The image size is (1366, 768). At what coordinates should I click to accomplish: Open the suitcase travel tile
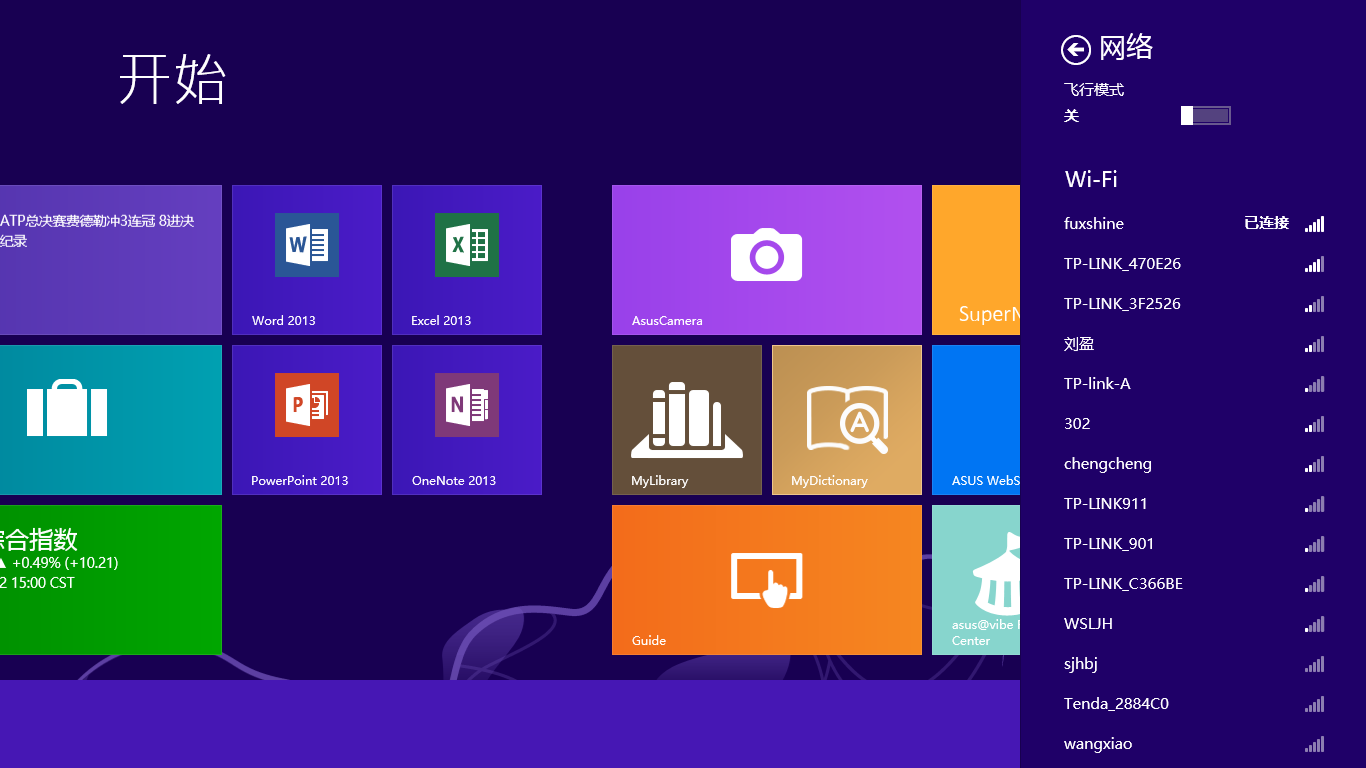click(x=110, y=419)
